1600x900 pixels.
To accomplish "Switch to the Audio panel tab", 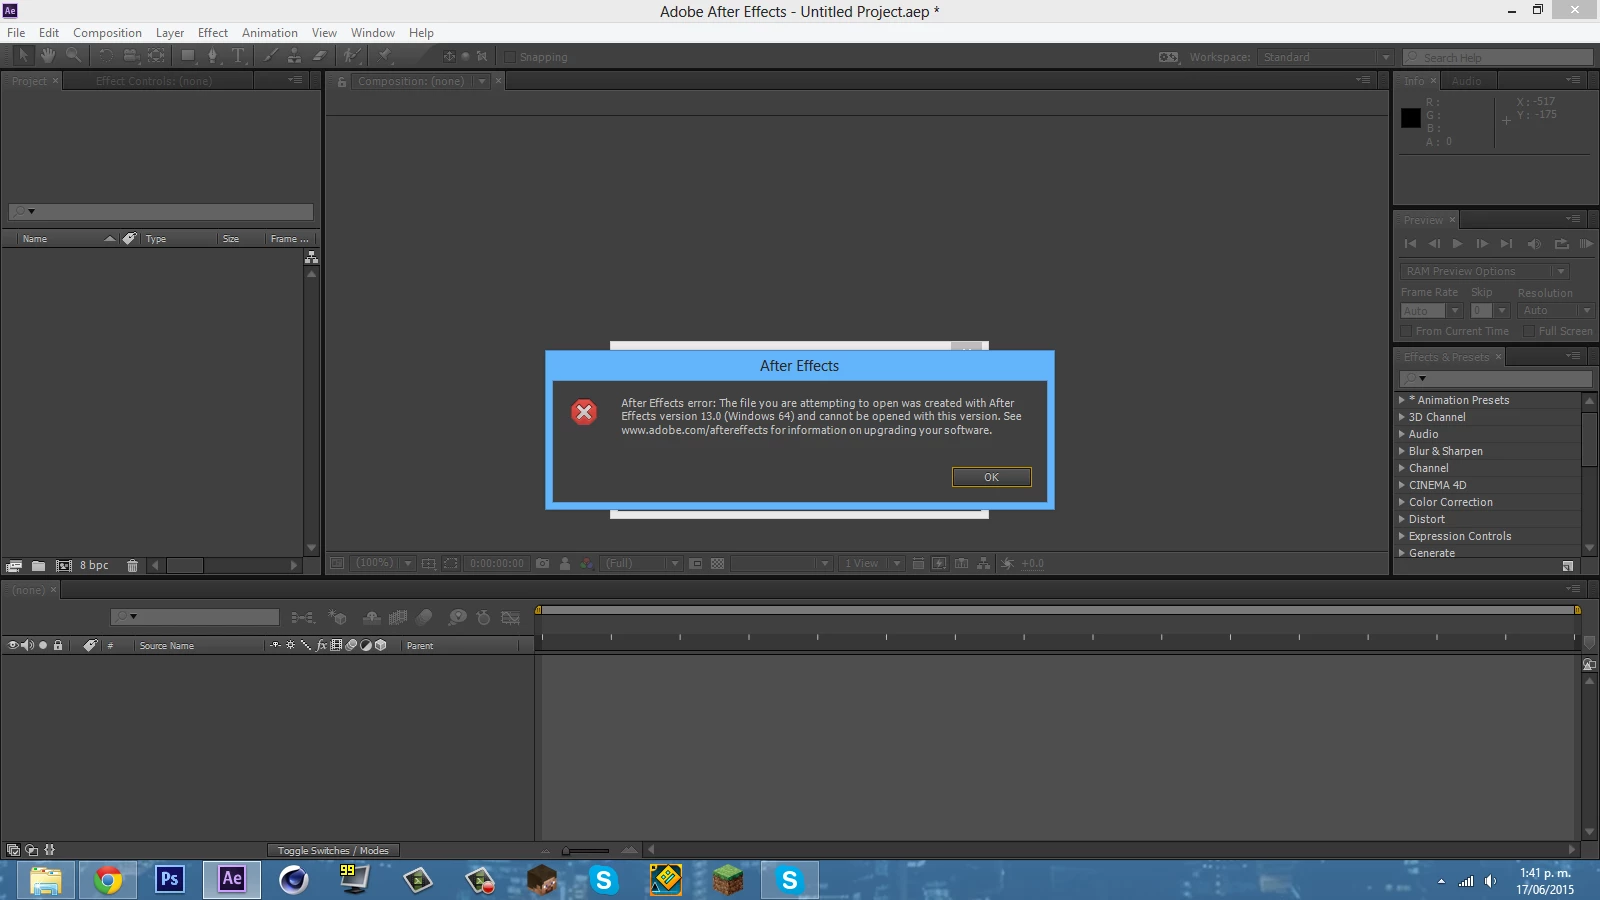I will (1466, 81).
